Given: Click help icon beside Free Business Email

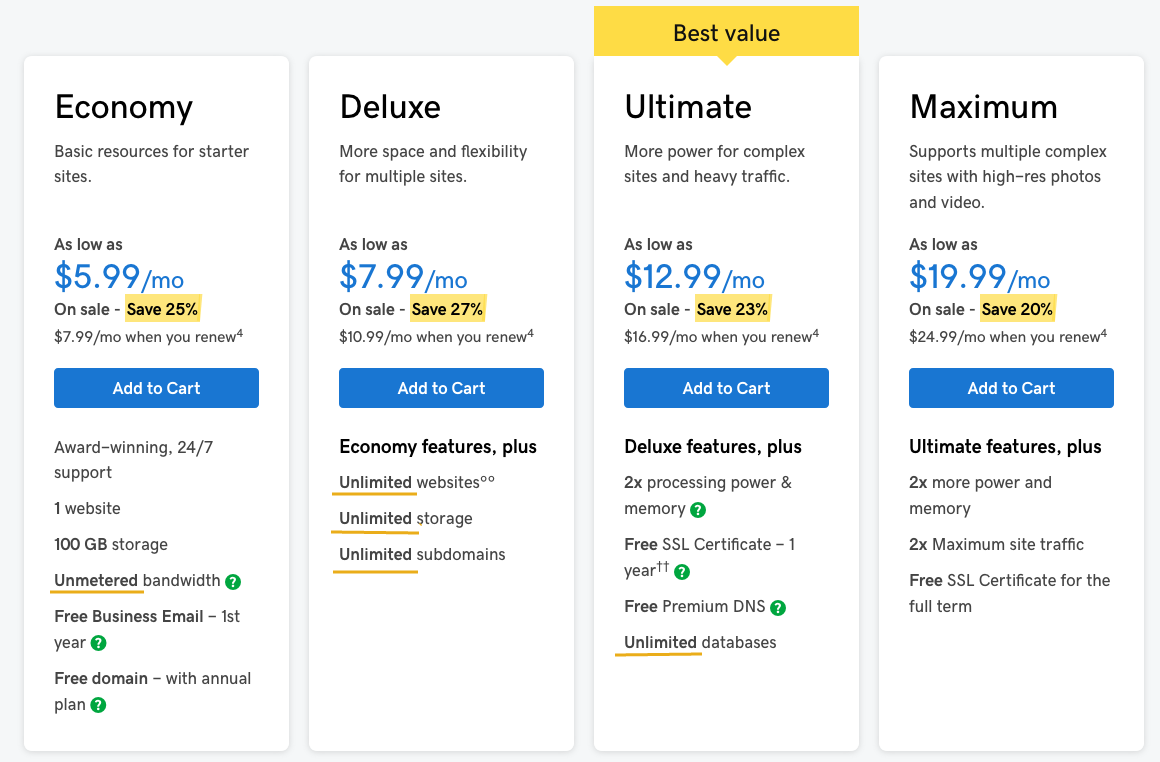Looking at the screenshot, I should pyautogui.click(x=99, y=643).
